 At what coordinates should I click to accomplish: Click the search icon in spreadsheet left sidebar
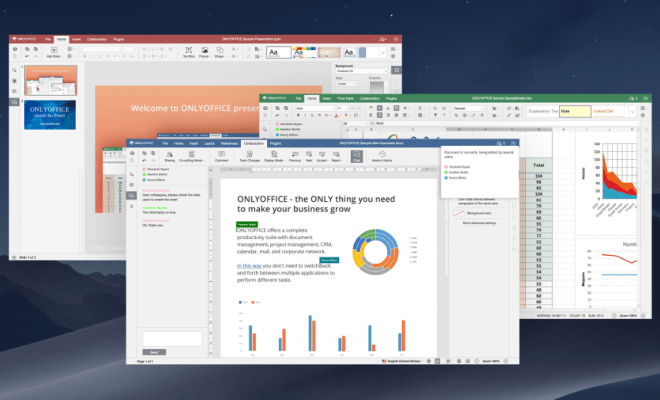(x=265, y=129)
